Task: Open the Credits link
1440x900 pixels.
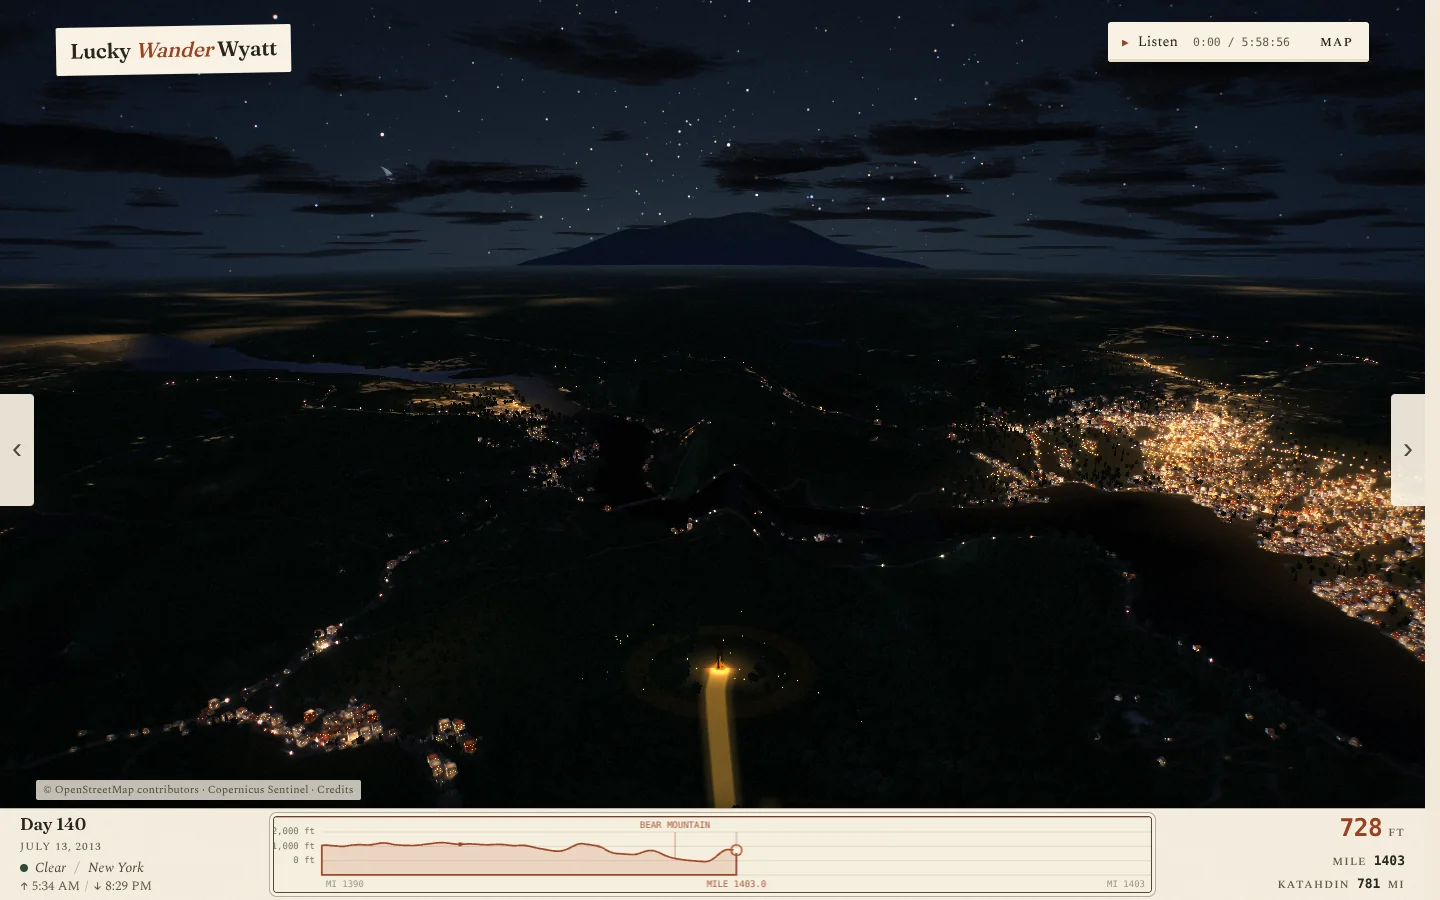Action: pyautogui.click(x=335, y=790)
